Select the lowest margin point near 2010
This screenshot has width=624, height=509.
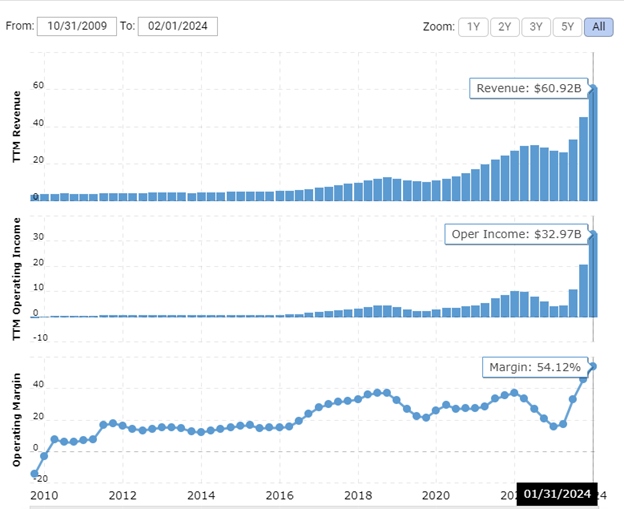click(35, 473)
